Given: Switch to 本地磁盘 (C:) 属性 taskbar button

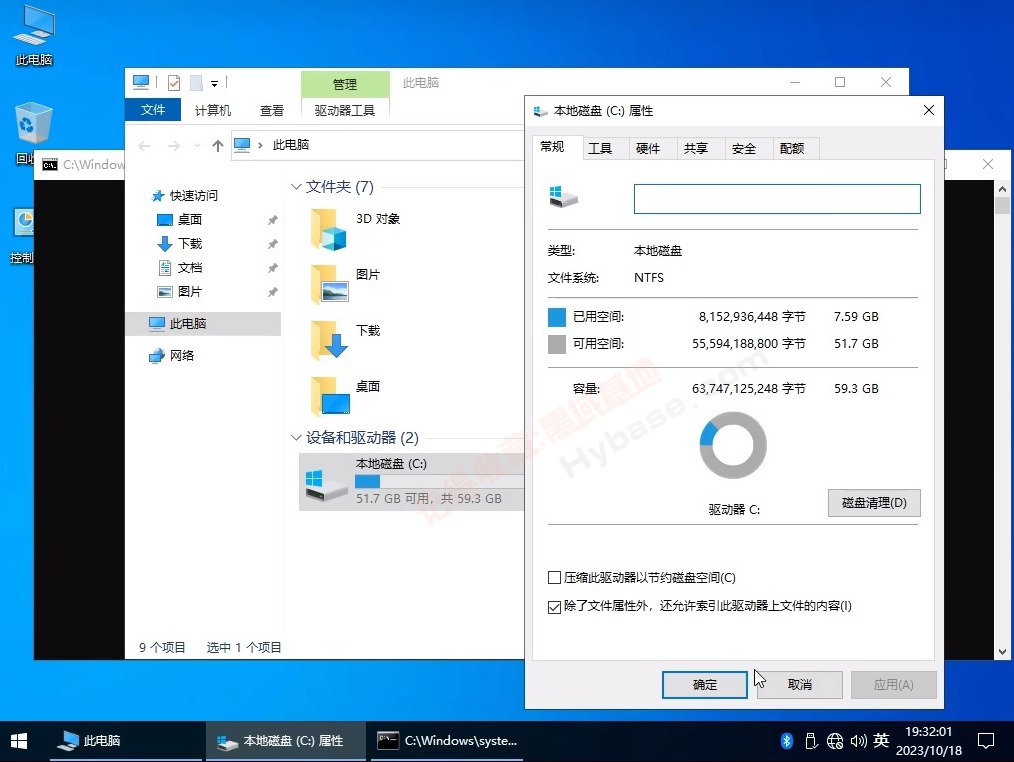Looking at the screenshot, I should 285,741.
